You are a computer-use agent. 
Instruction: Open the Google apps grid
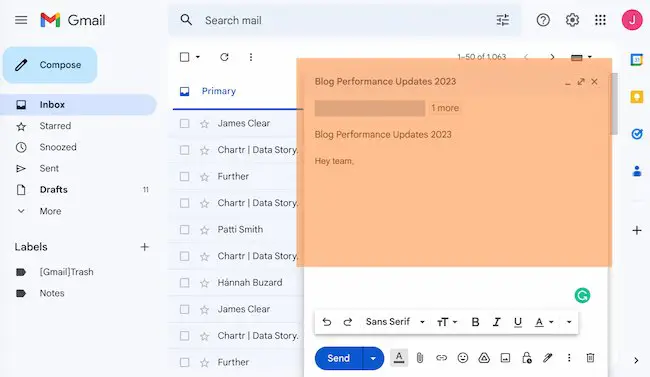coord(600,20)
